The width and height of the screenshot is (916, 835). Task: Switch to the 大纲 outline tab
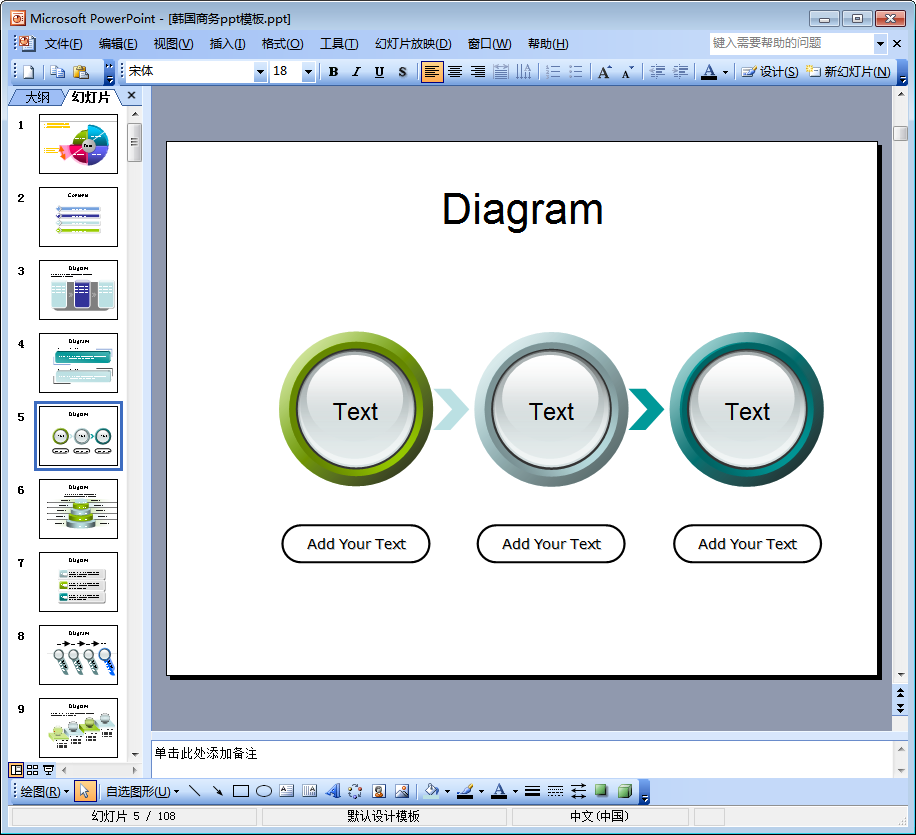click(x=37, y=97)
